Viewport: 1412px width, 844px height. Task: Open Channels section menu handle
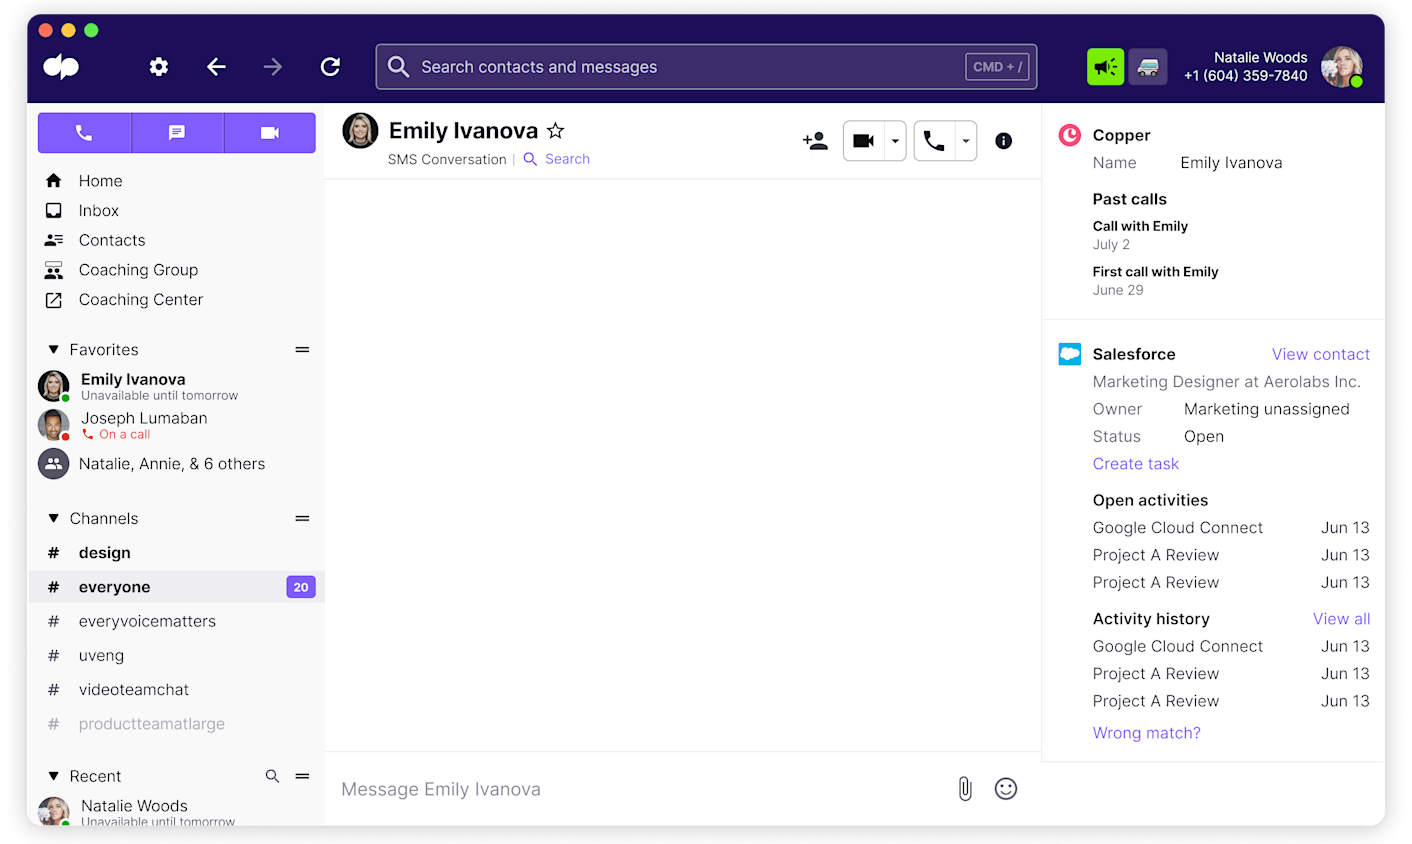coord(302,519)
